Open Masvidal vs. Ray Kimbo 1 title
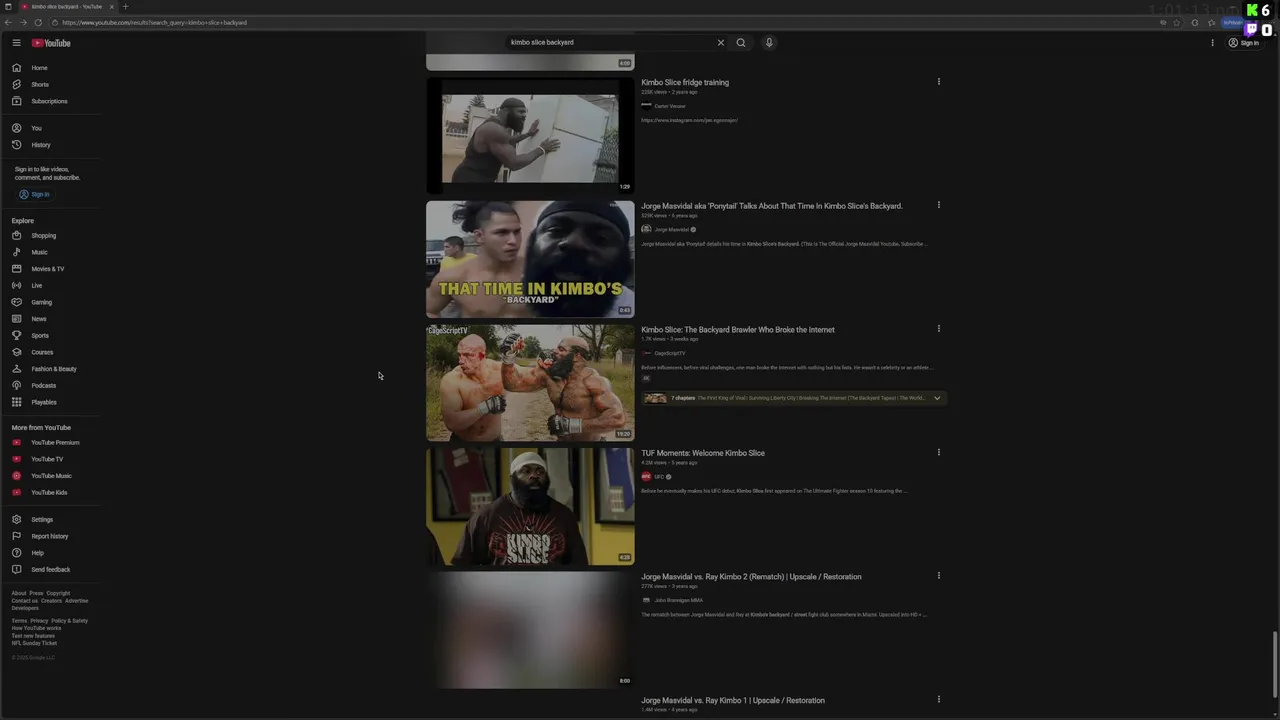Image resolution: width=1280 pixels, height=720 pixels. pos(733,701)
